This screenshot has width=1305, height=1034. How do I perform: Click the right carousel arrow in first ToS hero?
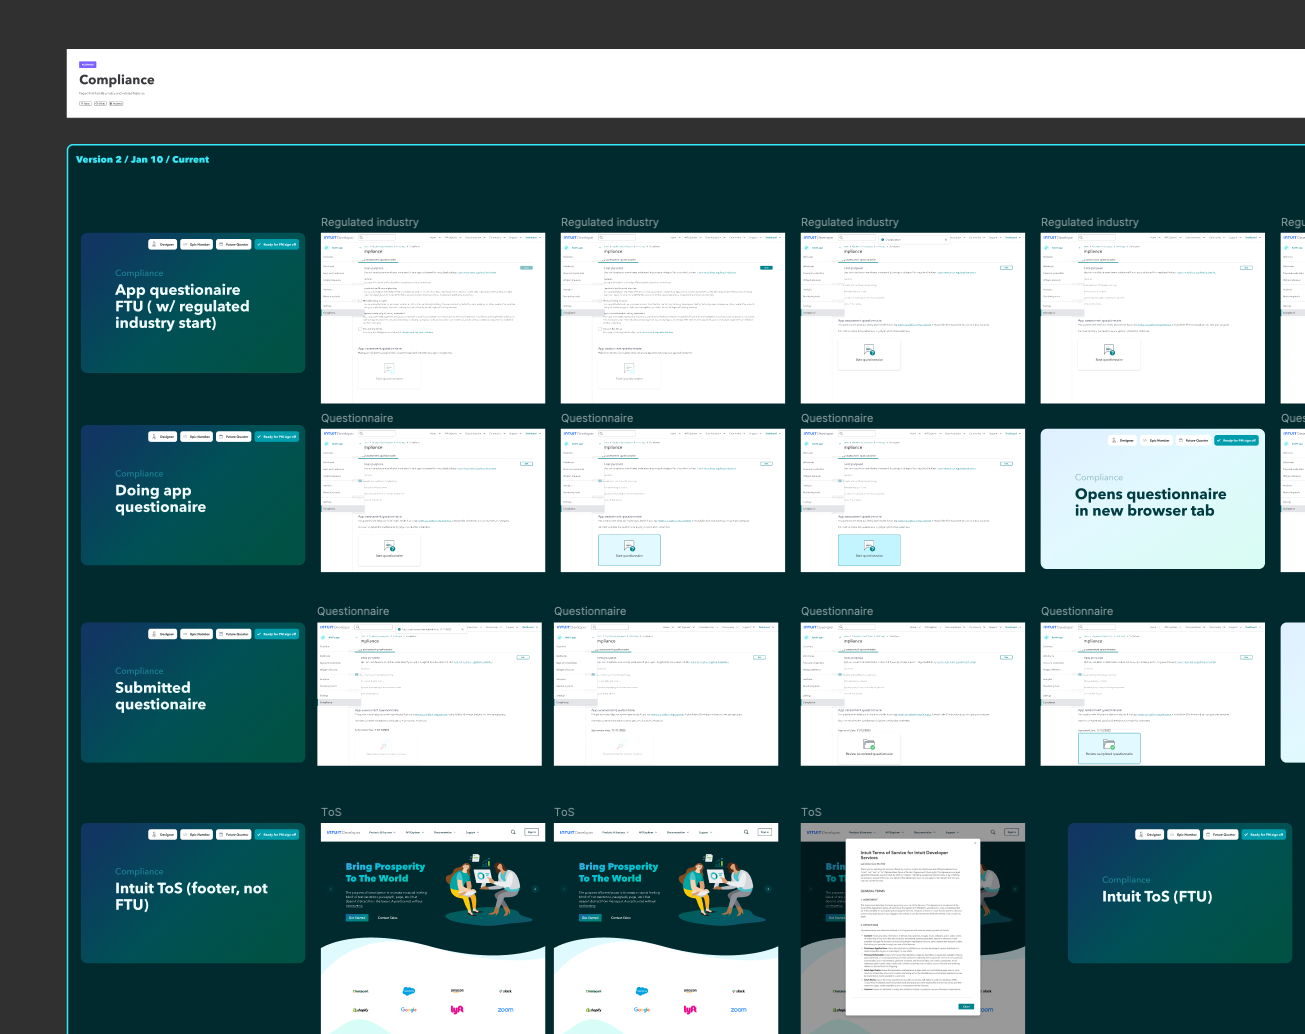tap(535, 888)
